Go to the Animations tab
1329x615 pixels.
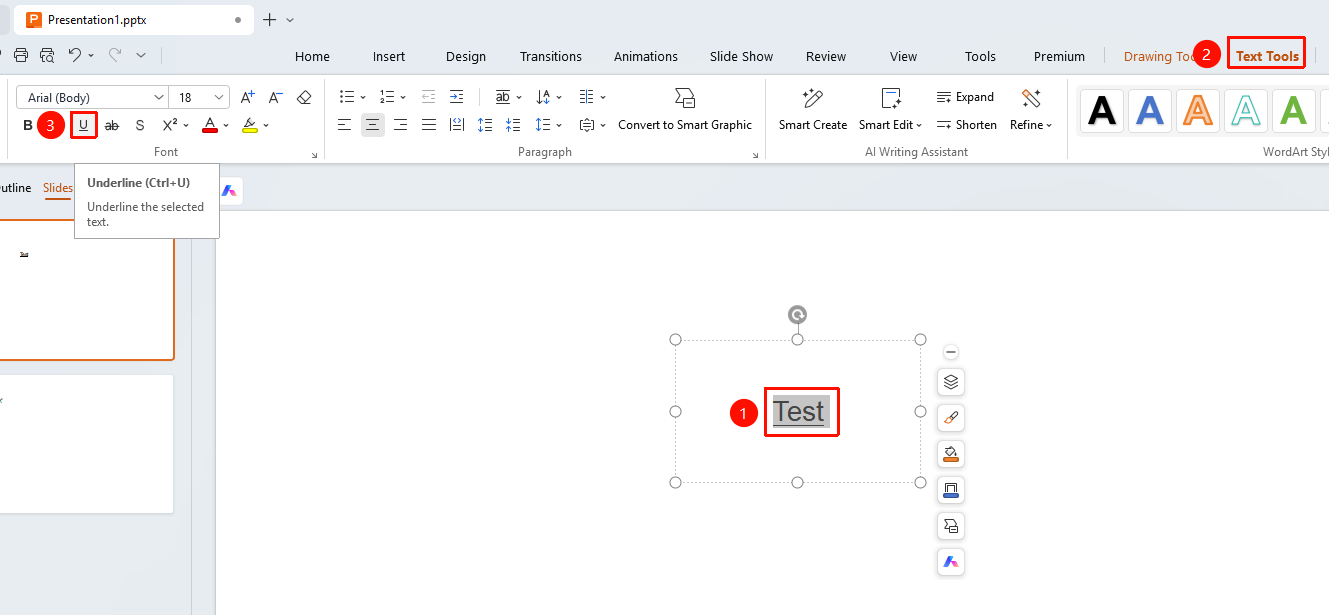point(646,56)
